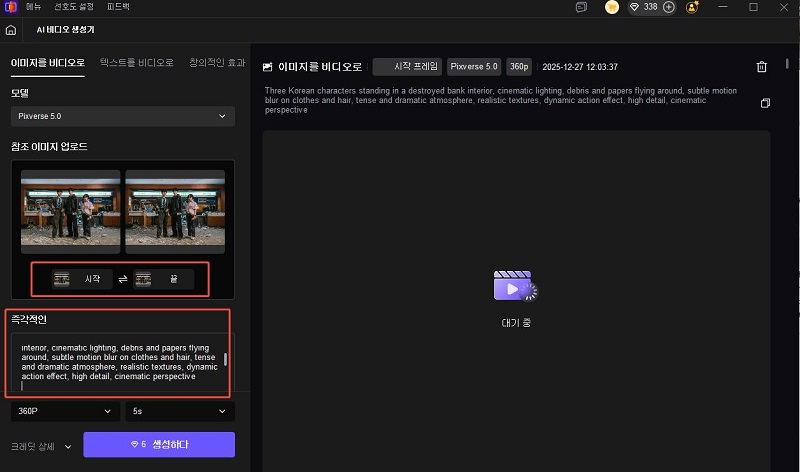This screenshot has height=472, width=800.
Task: Select the 끝 end frame slot
Action: 162,281
